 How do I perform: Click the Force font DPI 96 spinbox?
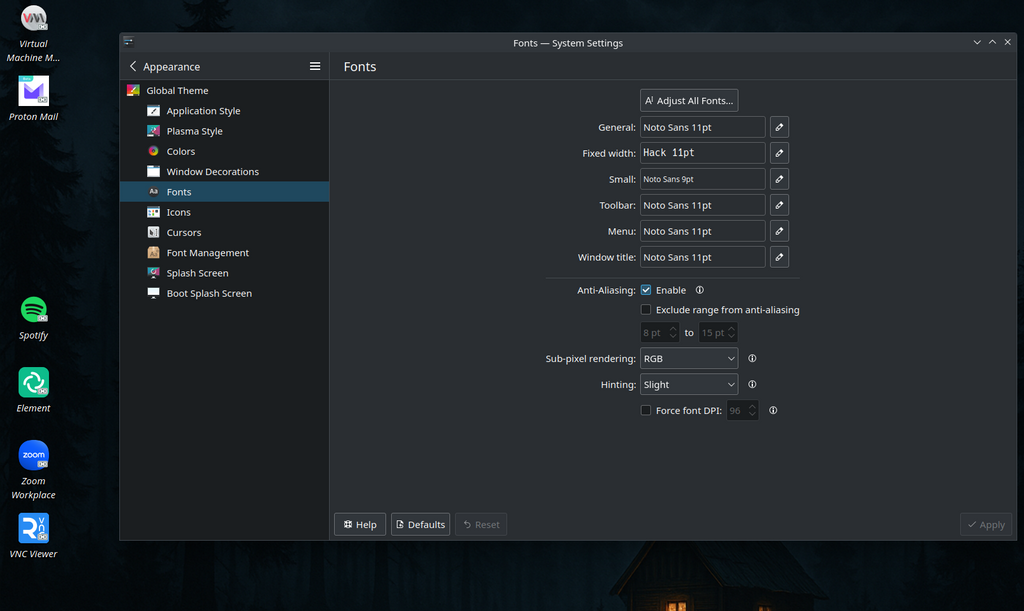743,411
